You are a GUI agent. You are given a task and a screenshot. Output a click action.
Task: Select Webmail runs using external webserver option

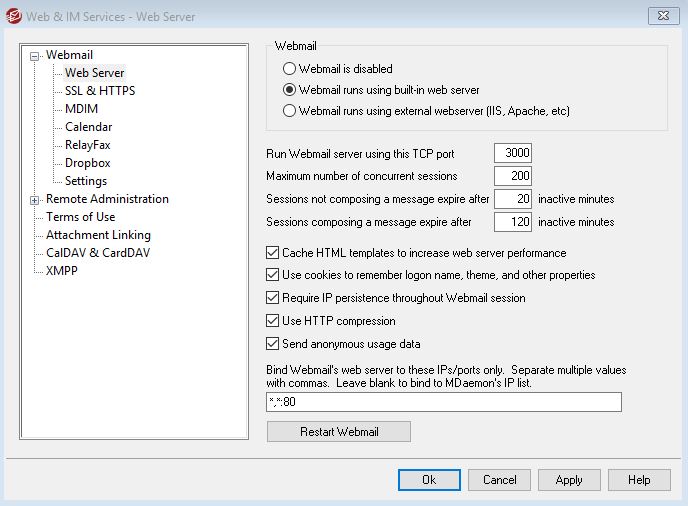pos(289,111)
